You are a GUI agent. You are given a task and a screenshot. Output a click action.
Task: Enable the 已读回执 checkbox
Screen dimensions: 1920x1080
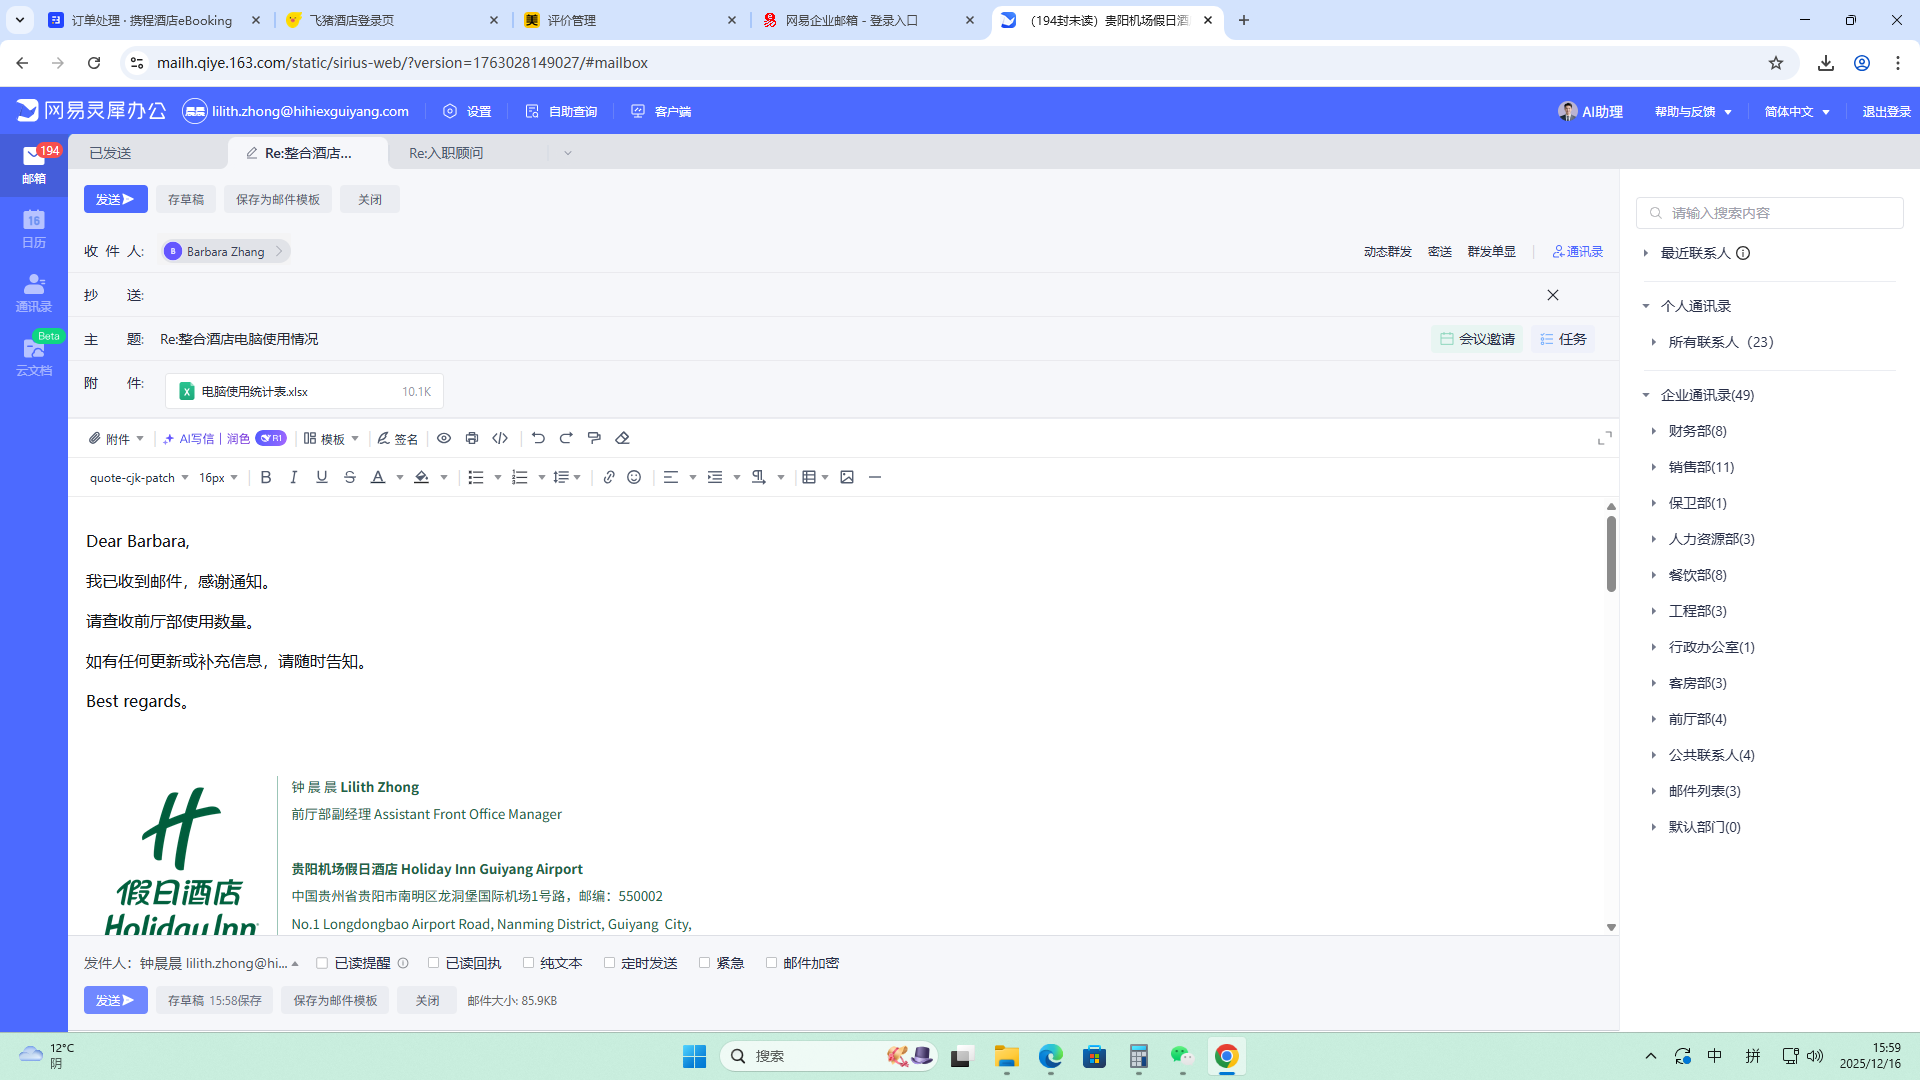[433, 963]
